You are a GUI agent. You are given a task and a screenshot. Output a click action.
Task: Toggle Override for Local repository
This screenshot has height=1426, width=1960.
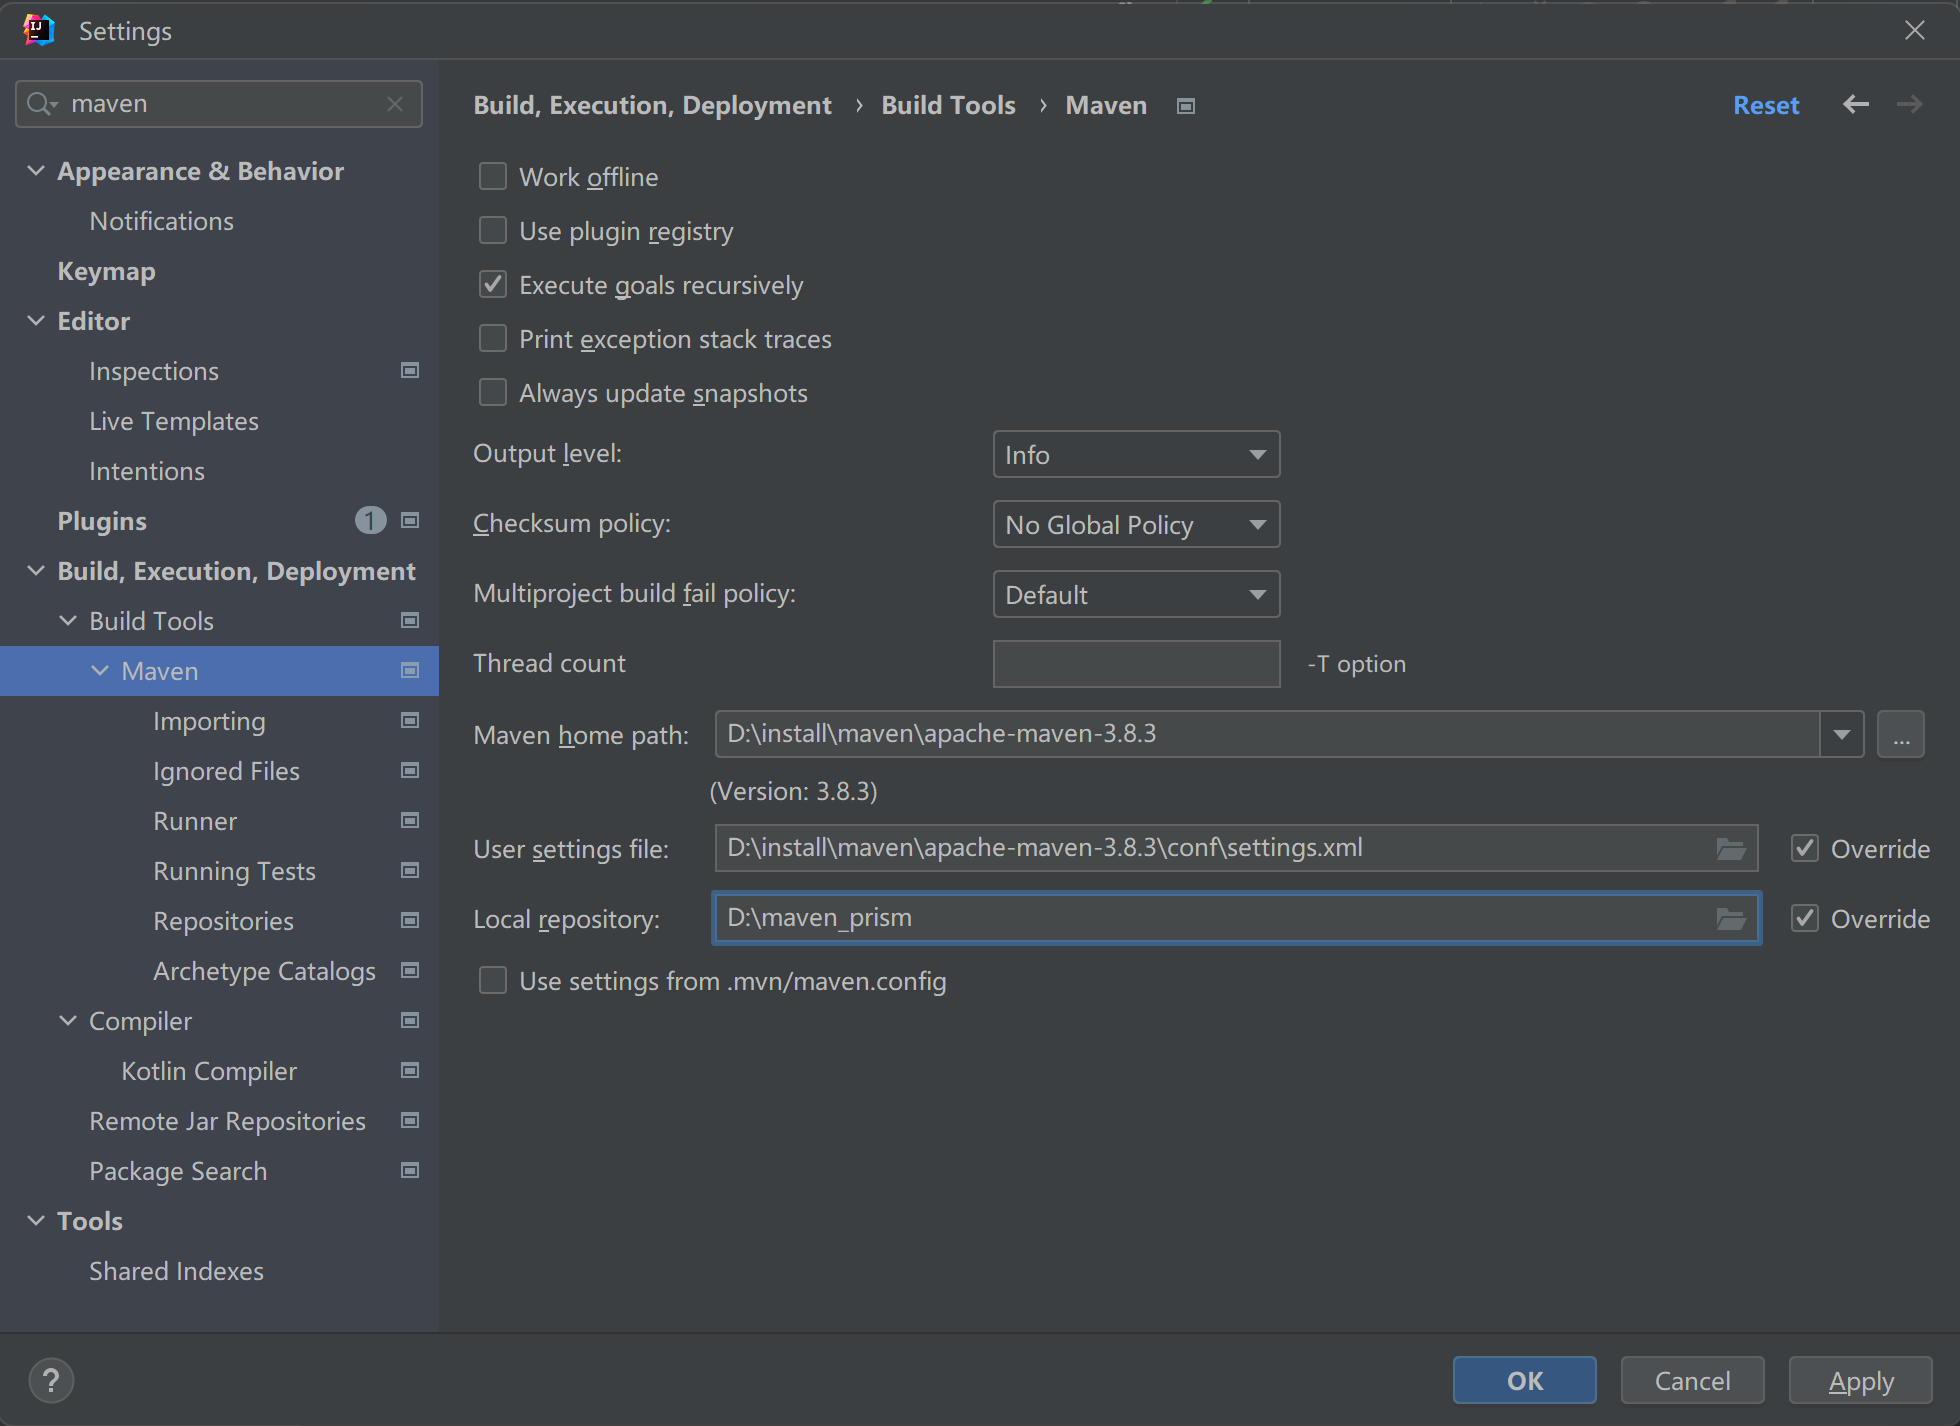tap(1805, 919)
